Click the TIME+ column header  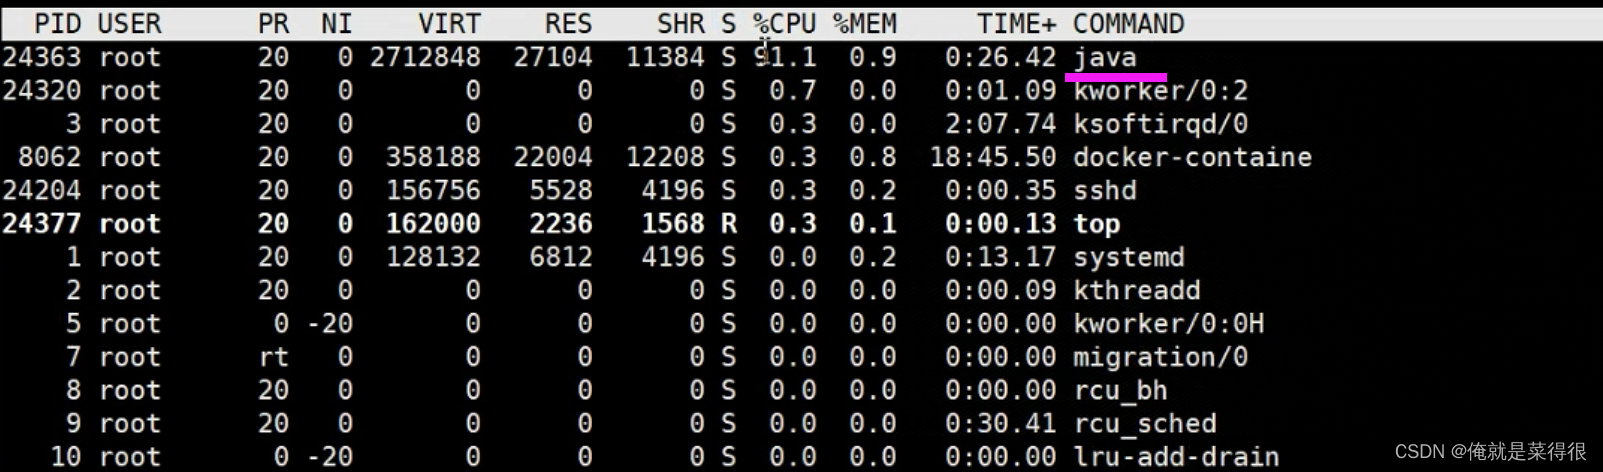pyautogui.click(x=1016, y=23)
